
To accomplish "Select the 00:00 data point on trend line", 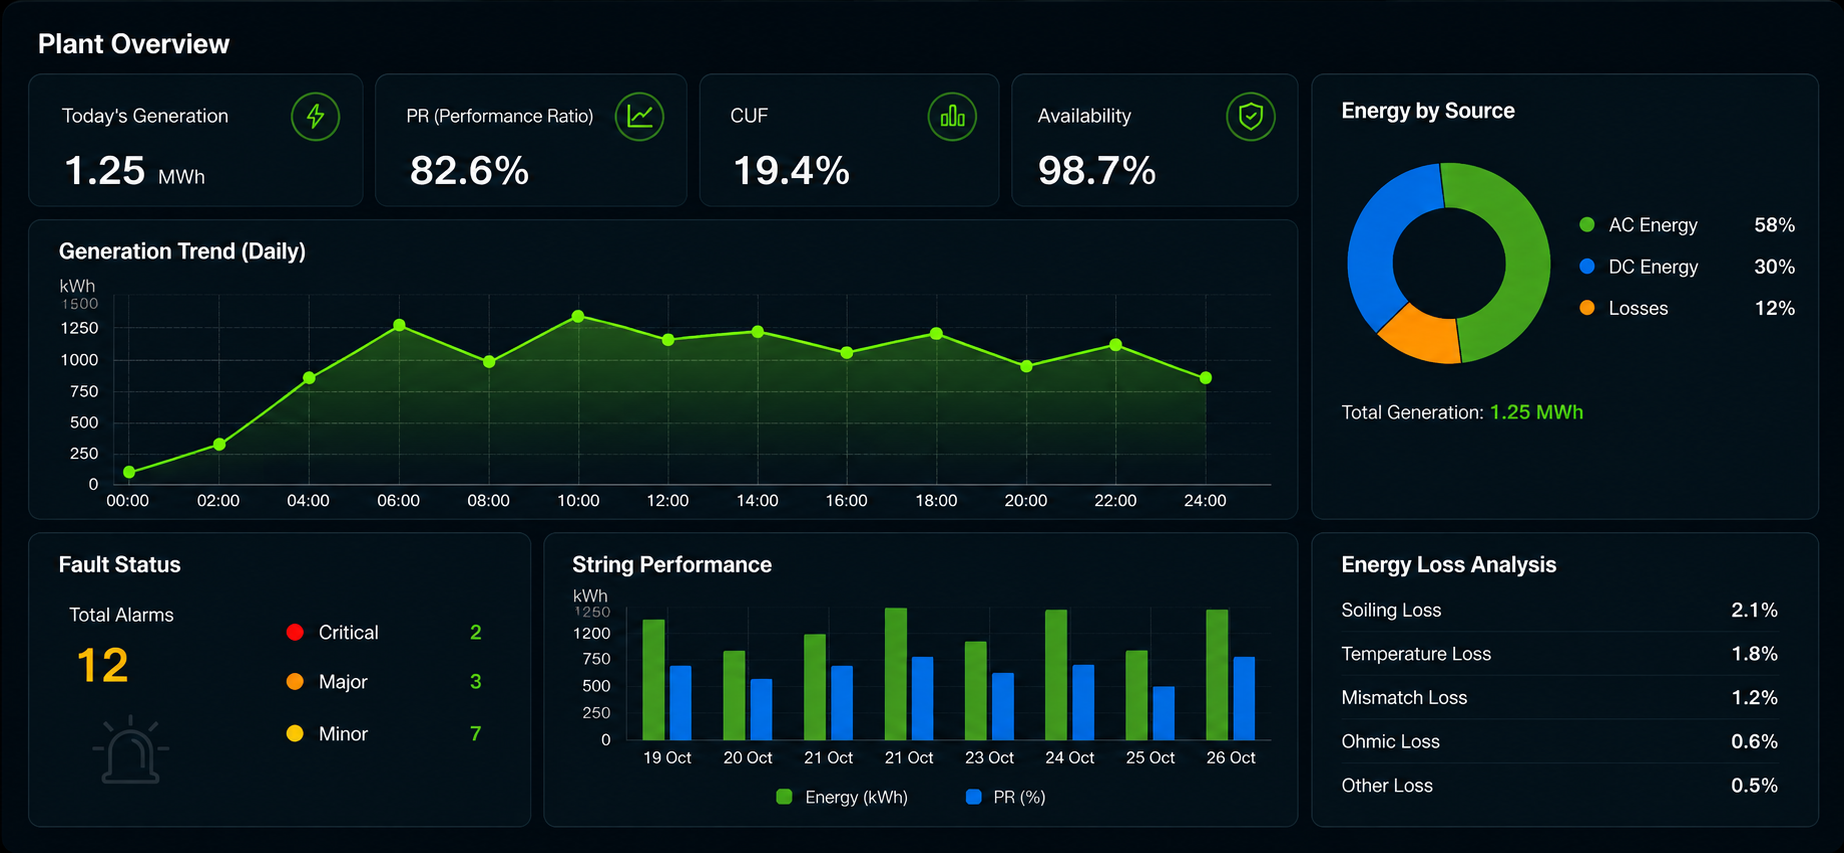I will tap(129, 472).
